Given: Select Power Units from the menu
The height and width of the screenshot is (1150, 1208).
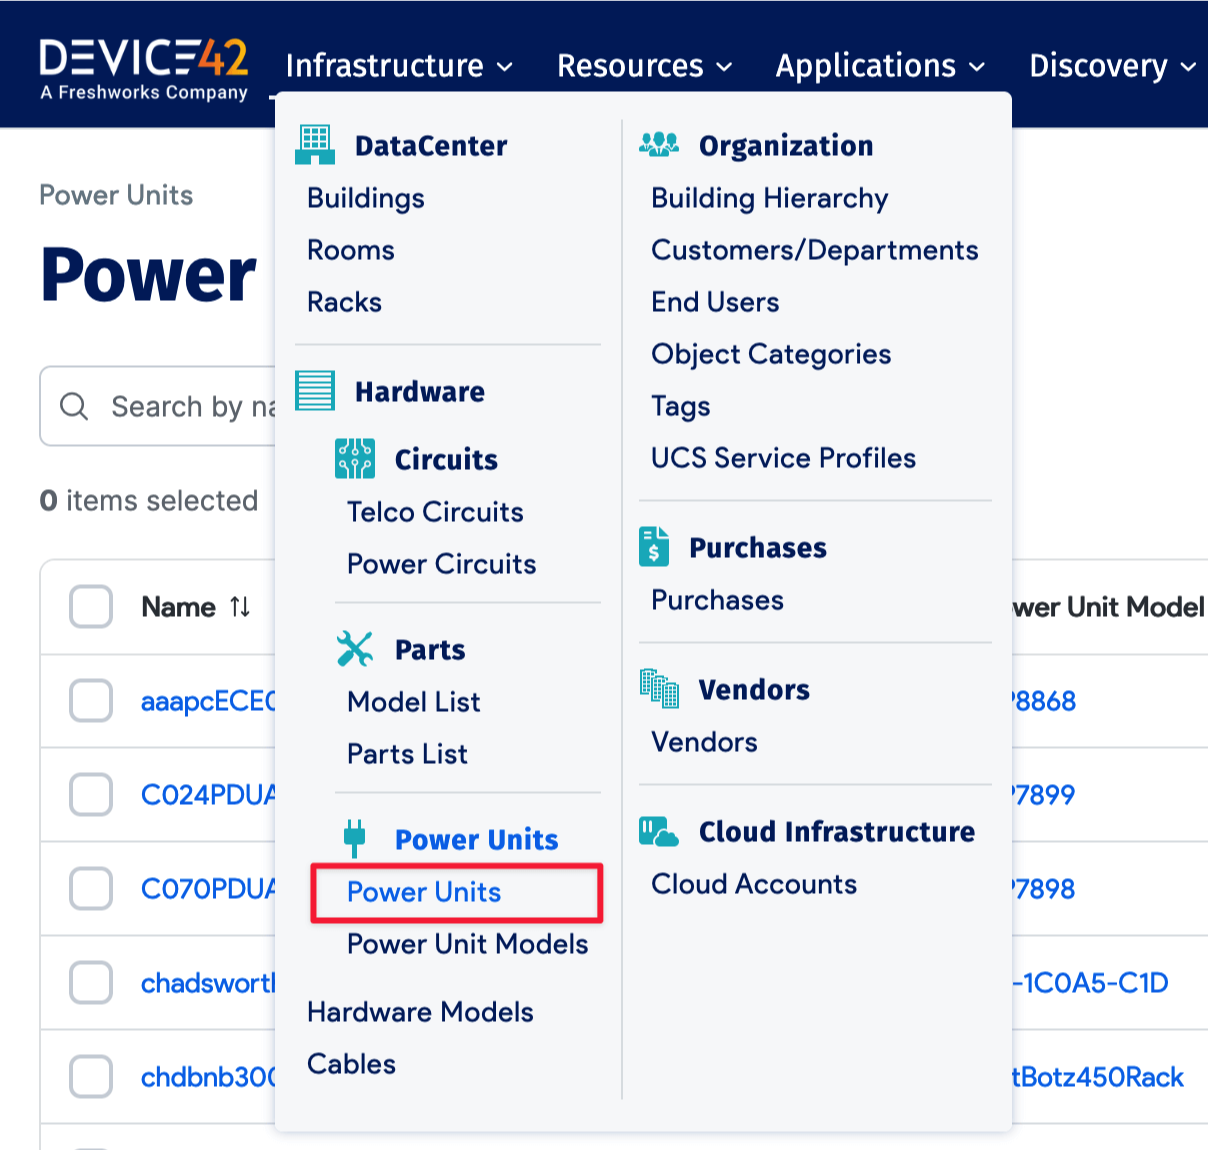Looking at the screenshot, I should pyautogui.click(x=424, y=892).
